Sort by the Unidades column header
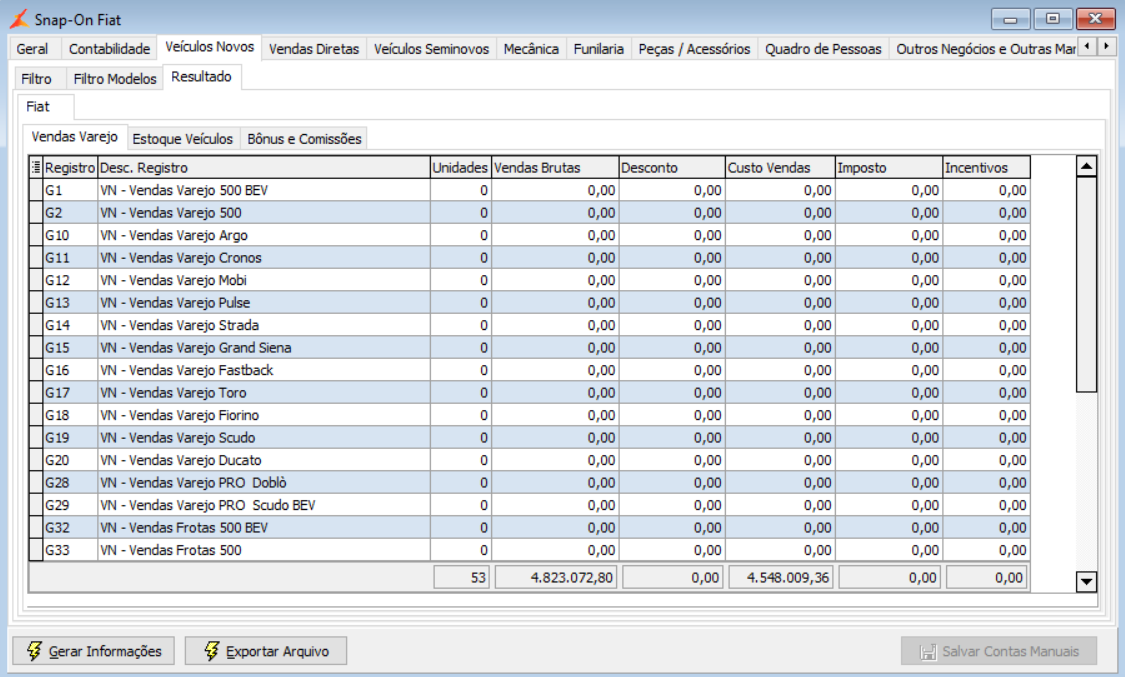The height and width of the screenshot is (677, 1125). [x=461, y=167]
